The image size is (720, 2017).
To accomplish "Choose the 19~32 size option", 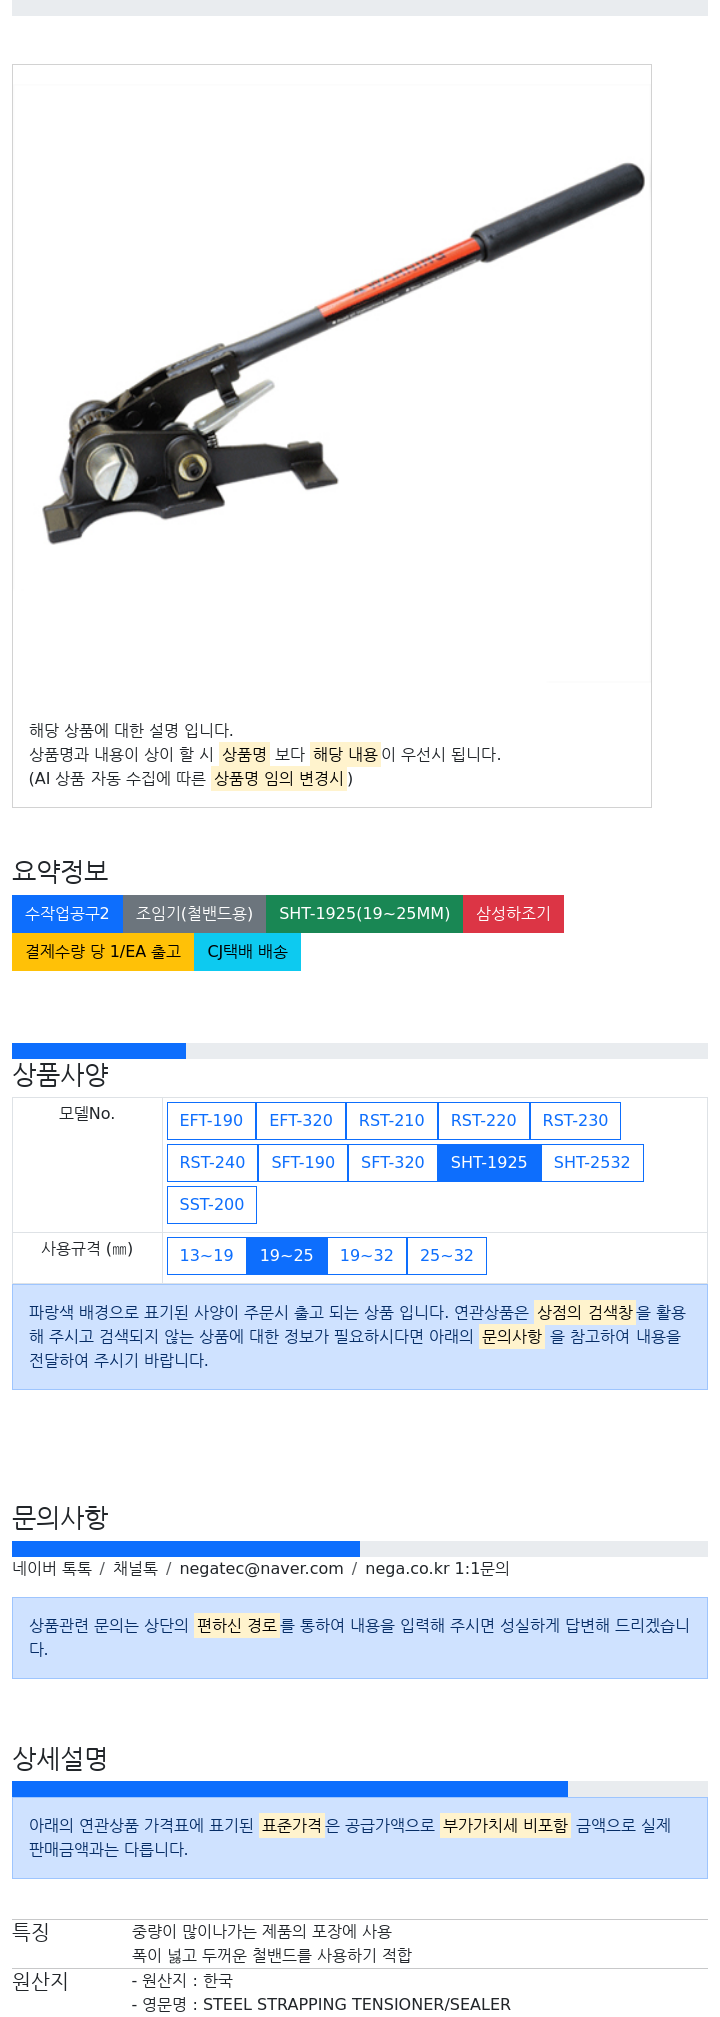I will (367, 1255).
